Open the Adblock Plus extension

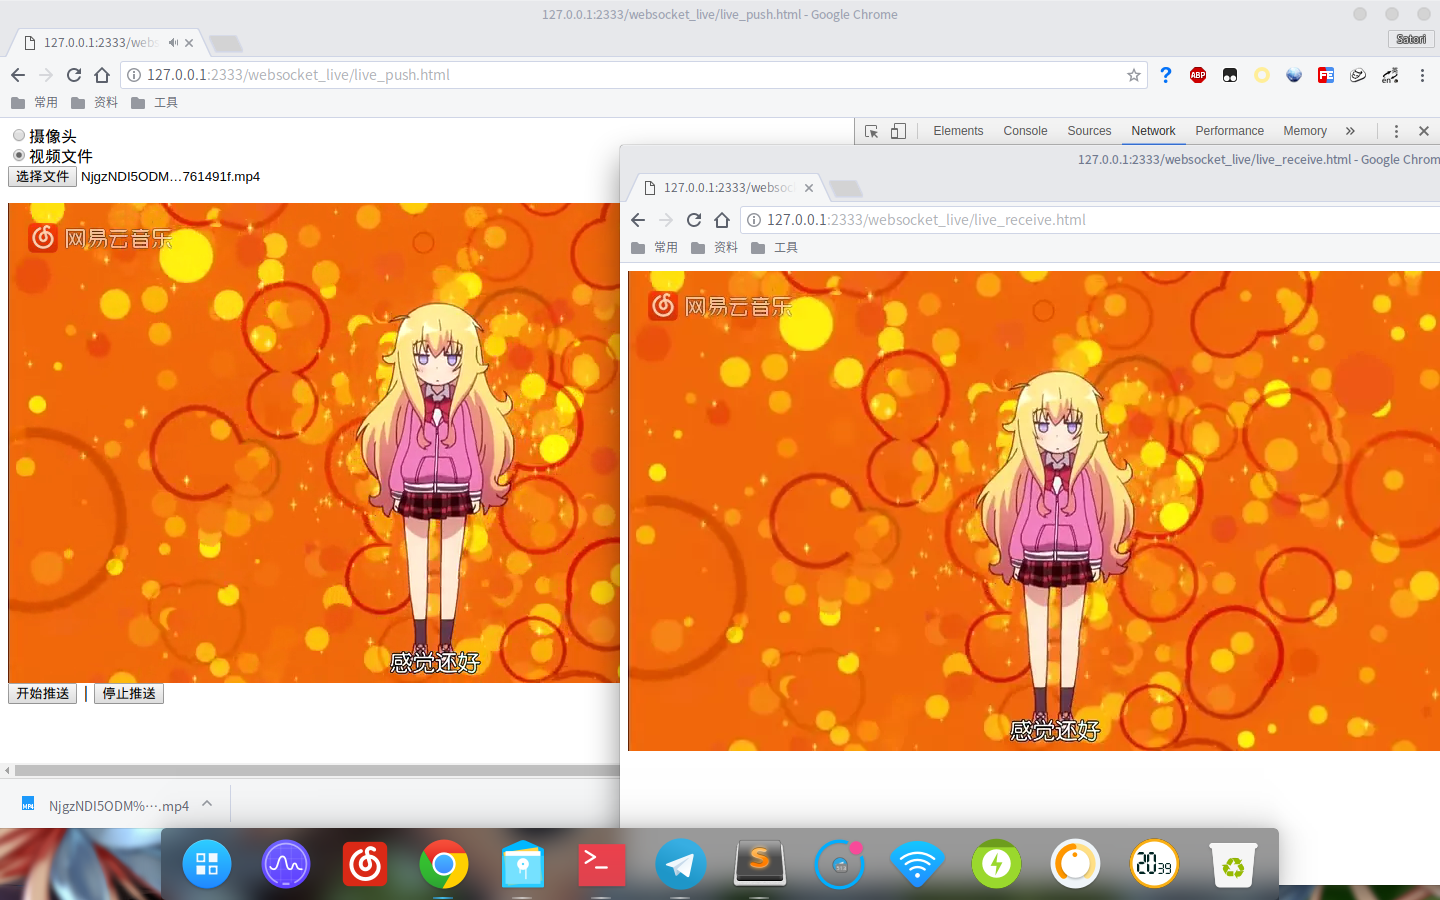coord(1198,75)
